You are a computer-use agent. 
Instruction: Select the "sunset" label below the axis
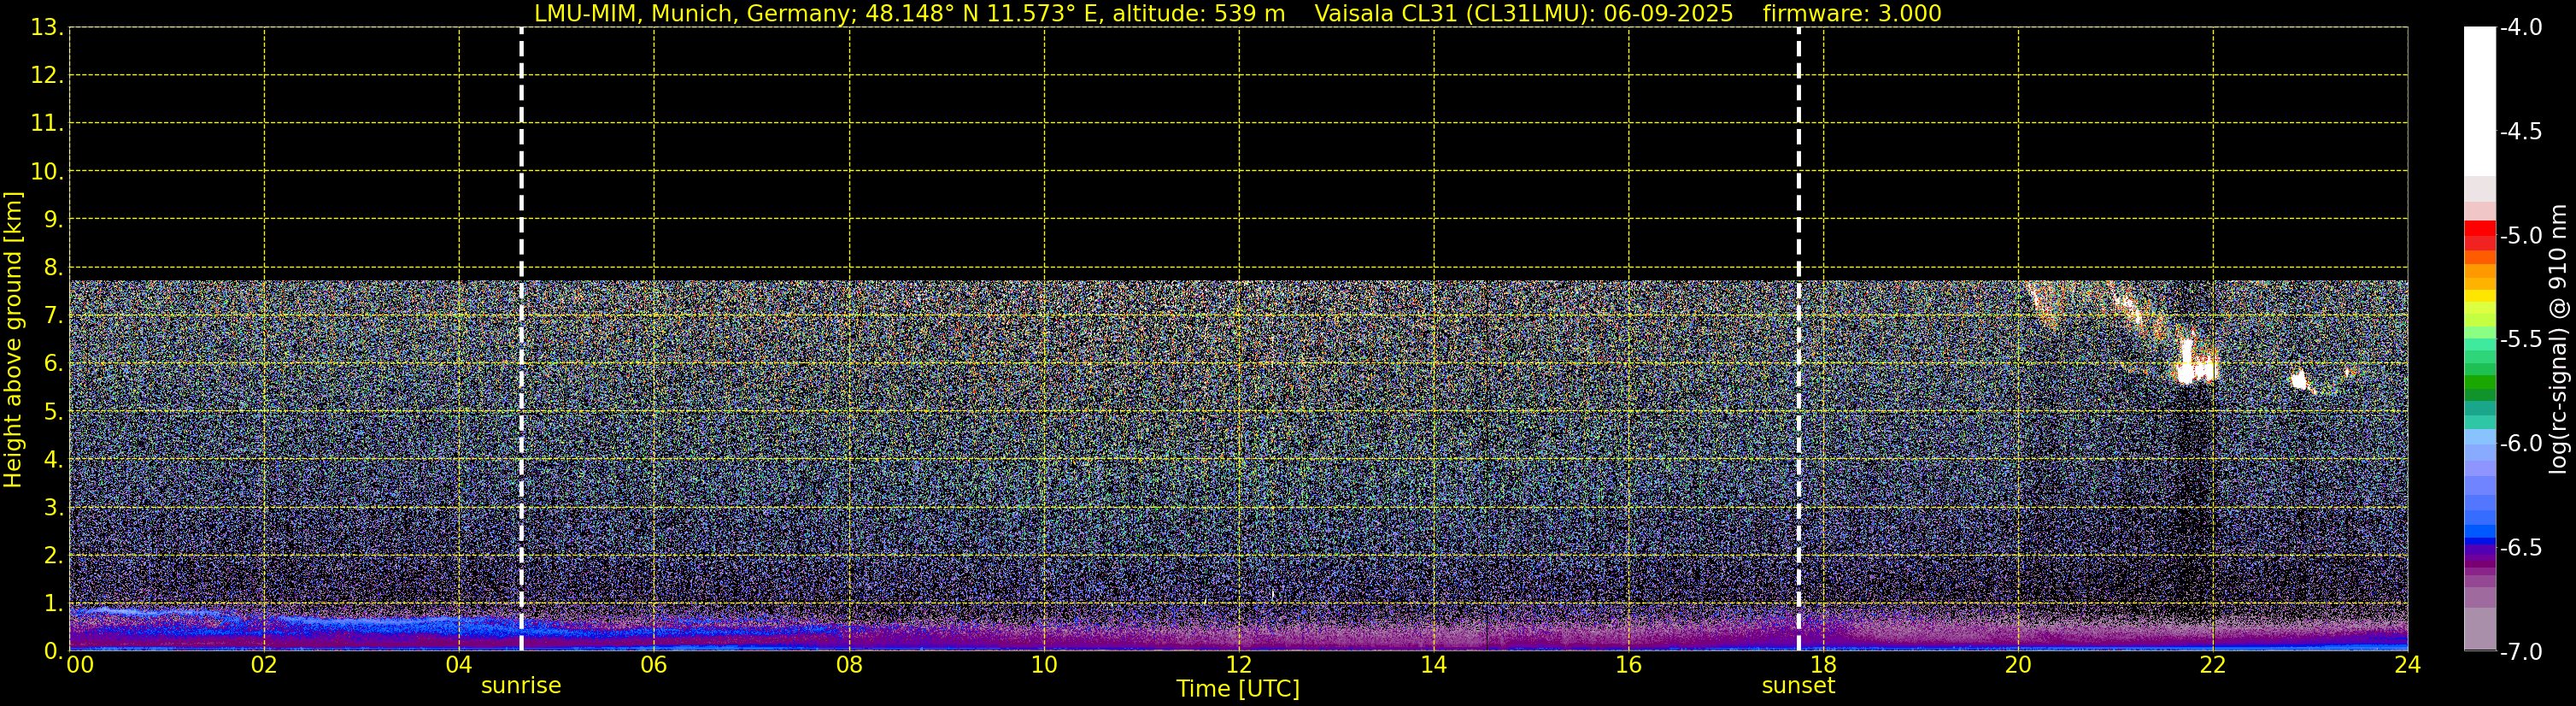1798,686
